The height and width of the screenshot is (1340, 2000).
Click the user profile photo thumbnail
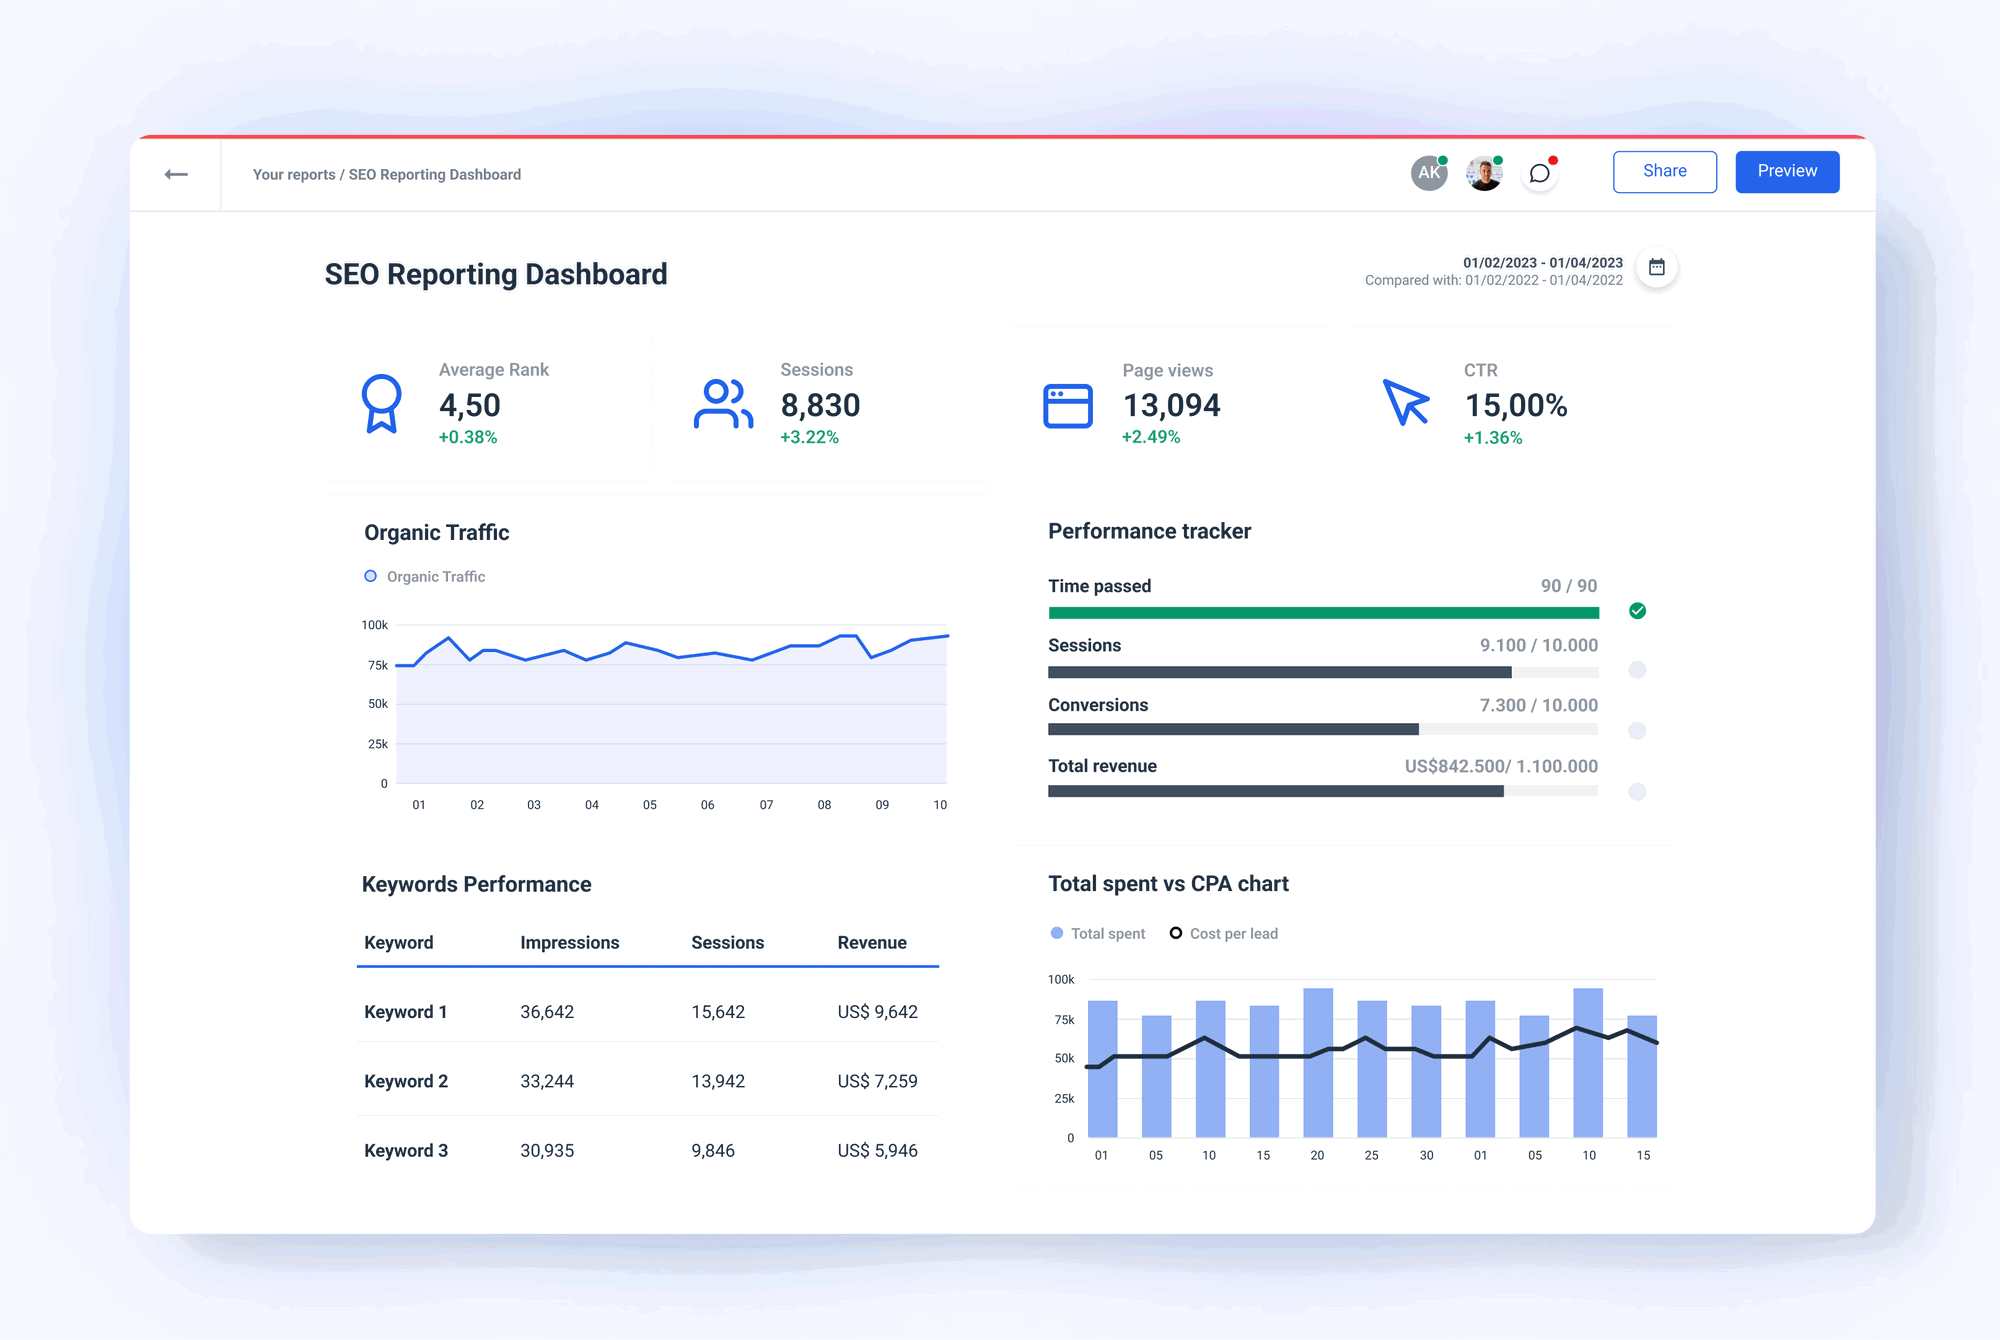[1483, 172]
